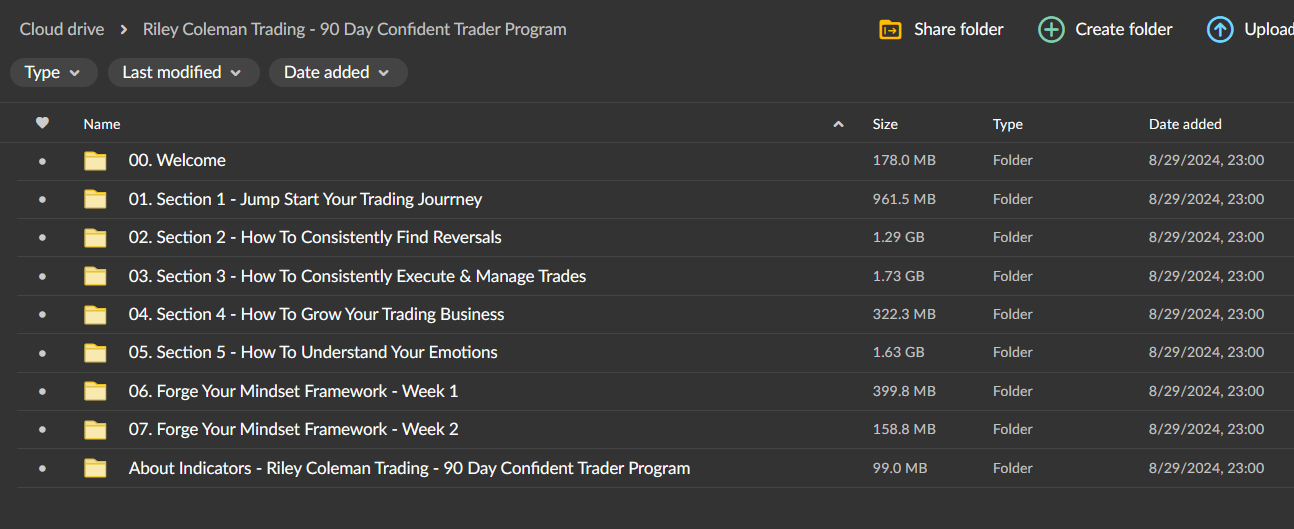This screenshot has width=1294, height=529.
Task: Toggle favorite dot for 05. Section 5 folder
Action: pos(42,353)
